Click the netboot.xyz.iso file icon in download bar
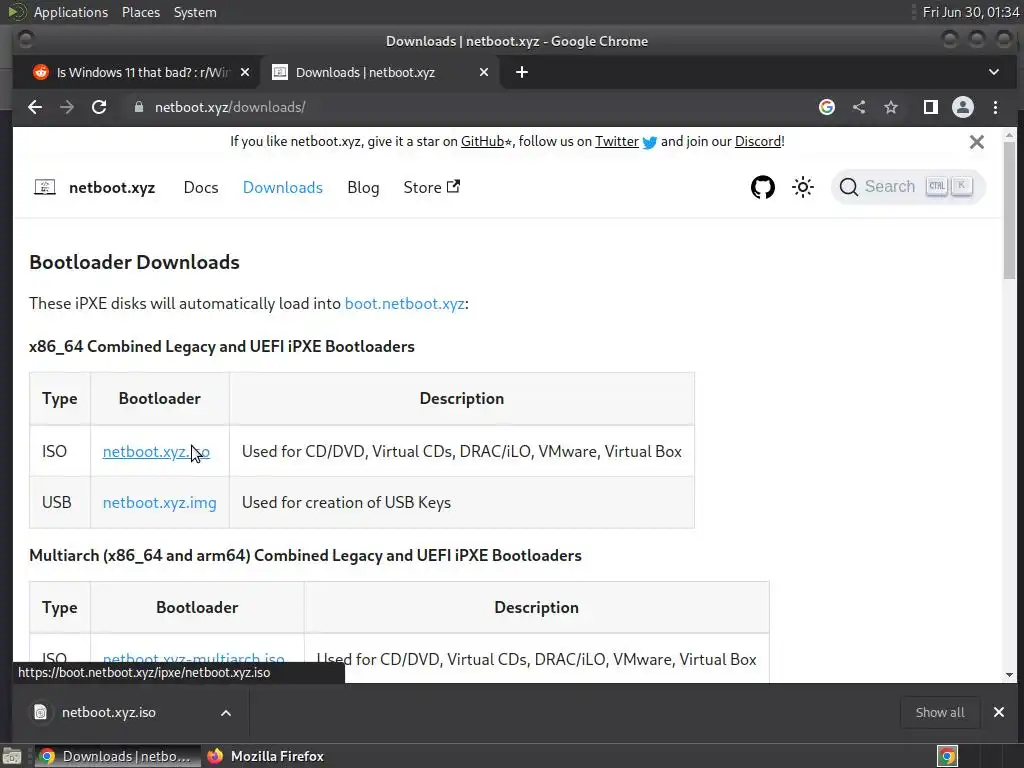Viewport: 1024px width, 768px height. (40, 712)
